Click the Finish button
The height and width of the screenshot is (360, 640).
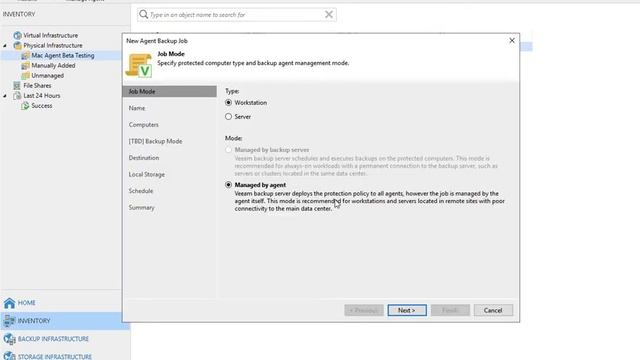(x=450, y=310)
